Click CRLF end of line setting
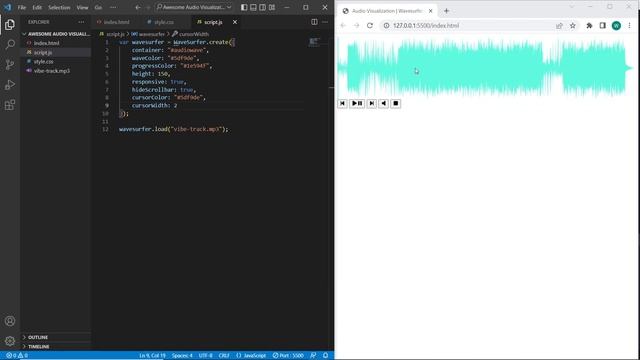640x360 pixels. (224, 356)
